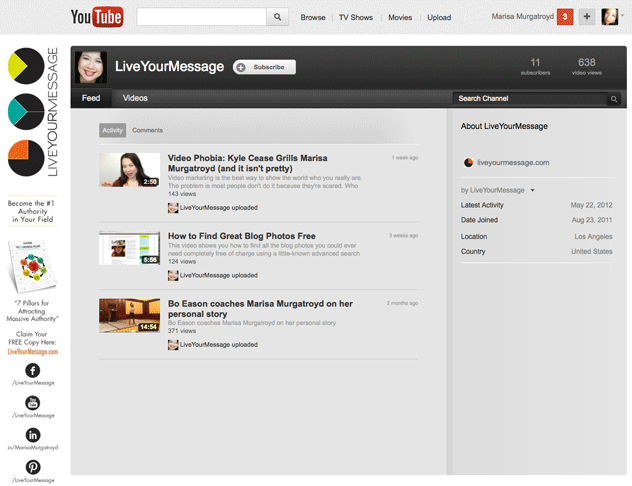Click the 'May 22, 2012' latest activity date
This screenshot has height=486, width=632.
(x=591, y=205)
